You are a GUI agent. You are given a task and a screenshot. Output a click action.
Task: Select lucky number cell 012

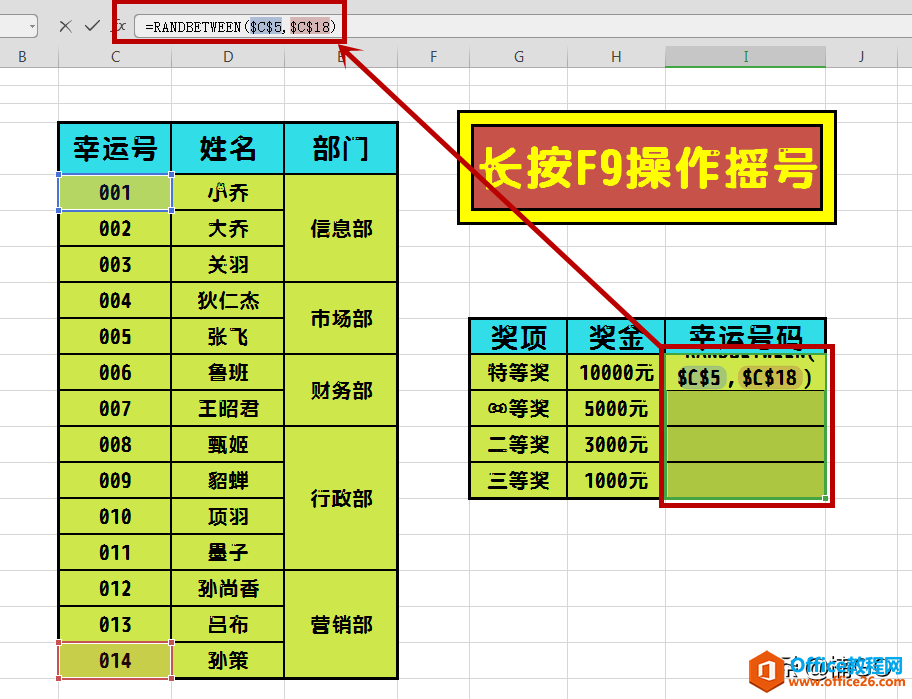click(x=115, y=589)
